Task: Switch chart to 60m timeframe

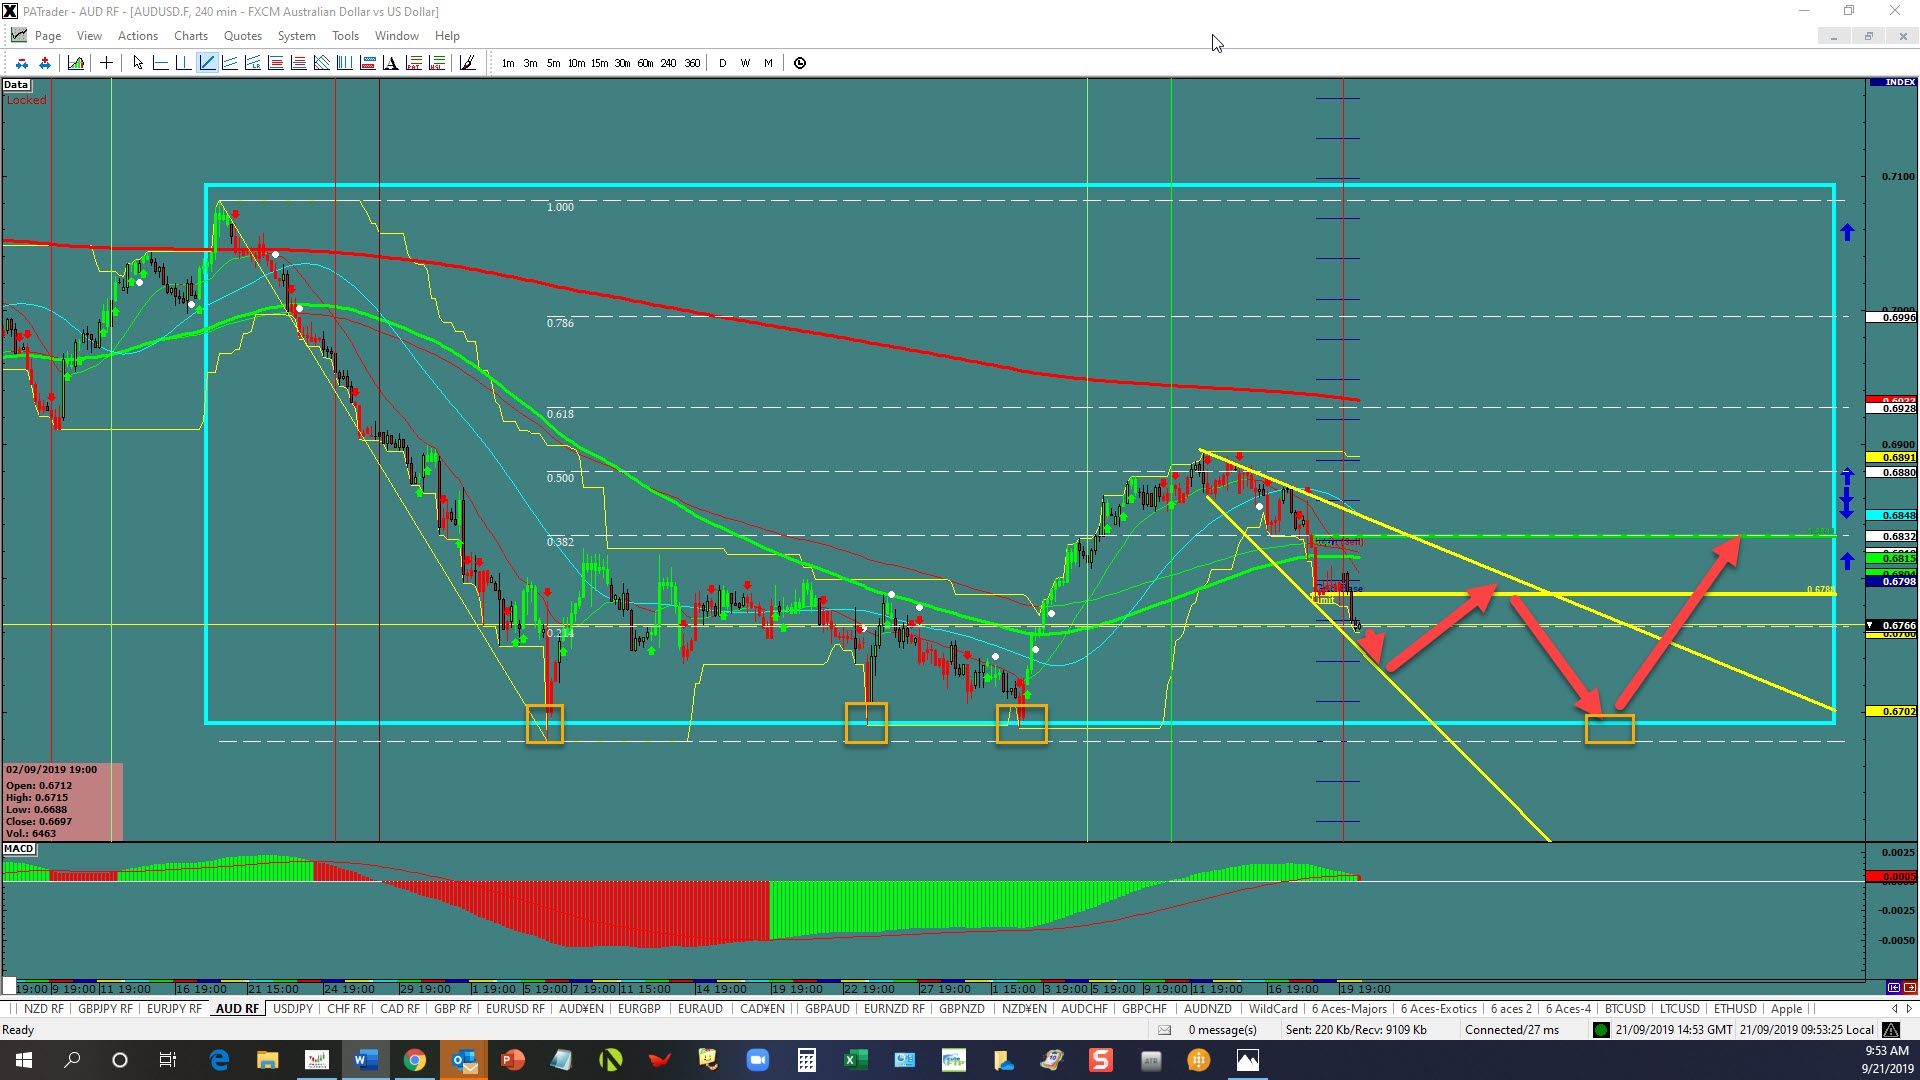Action: (645, 63)
